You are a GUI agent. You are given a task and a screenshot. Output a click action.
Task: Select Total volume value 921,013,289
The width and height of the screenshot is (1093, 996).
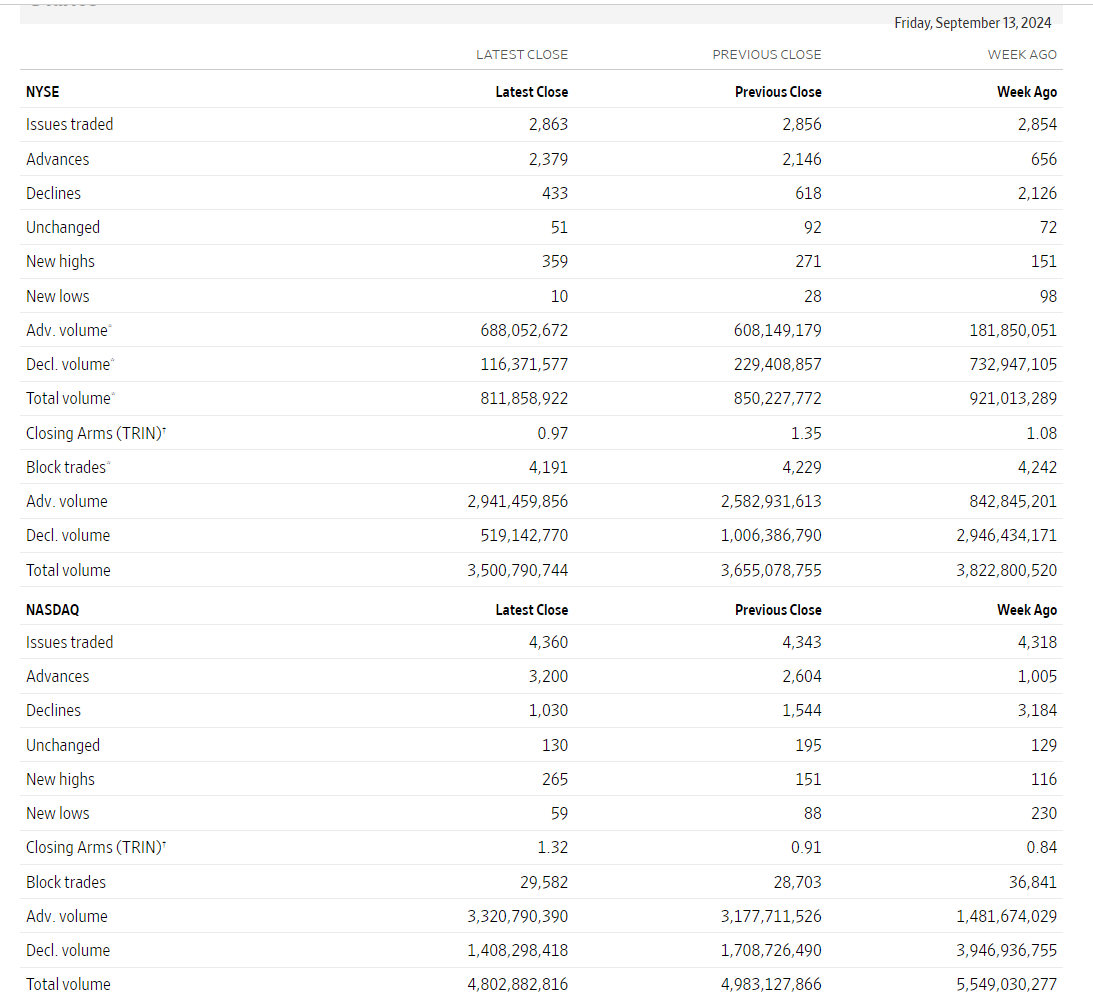point(1013,399)
